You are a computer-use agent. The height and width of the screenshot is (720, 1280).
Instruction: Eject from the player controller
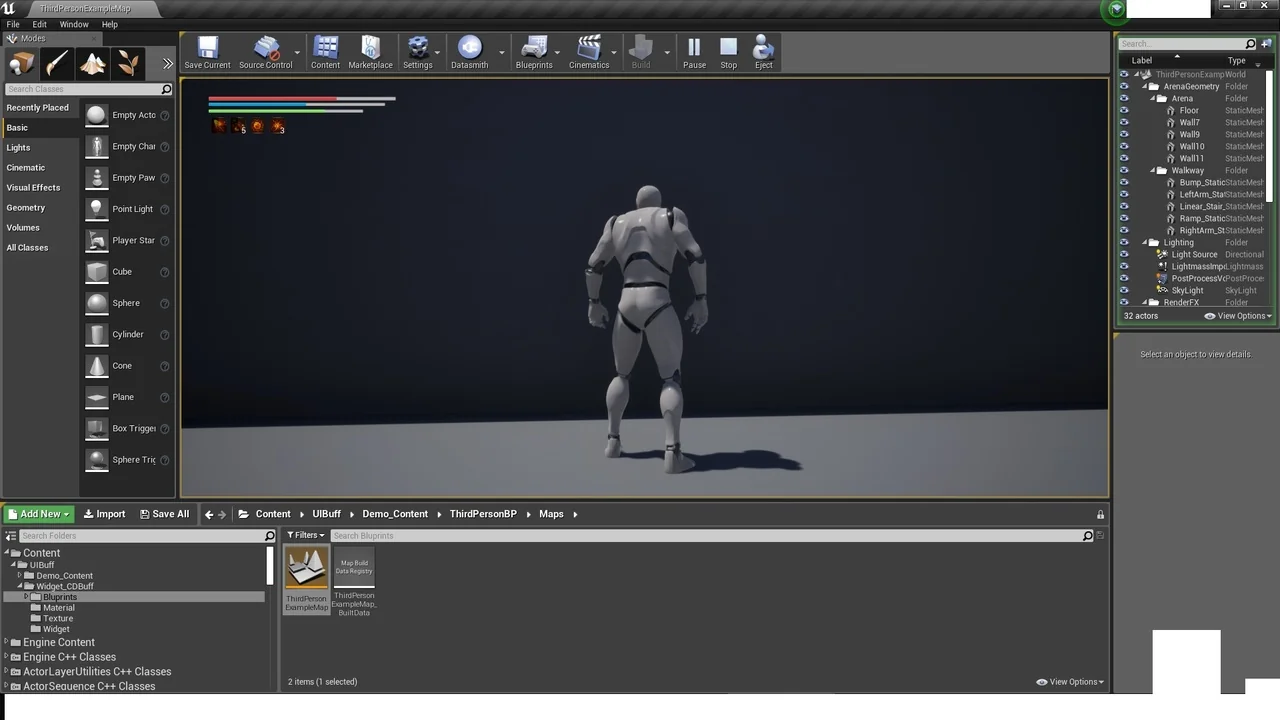point(763,53)
